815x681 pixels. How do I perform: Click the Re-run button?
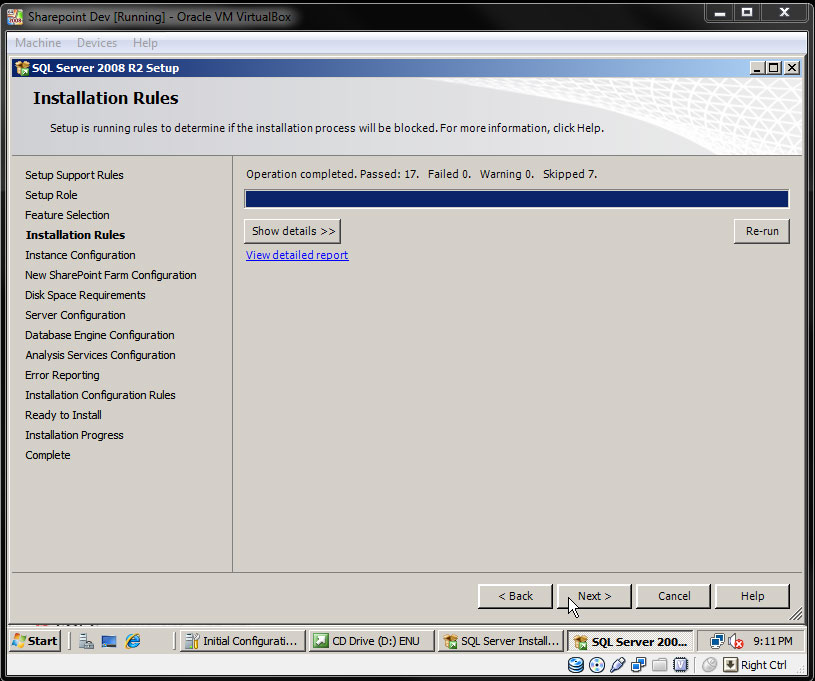click(x=762, y=231)
